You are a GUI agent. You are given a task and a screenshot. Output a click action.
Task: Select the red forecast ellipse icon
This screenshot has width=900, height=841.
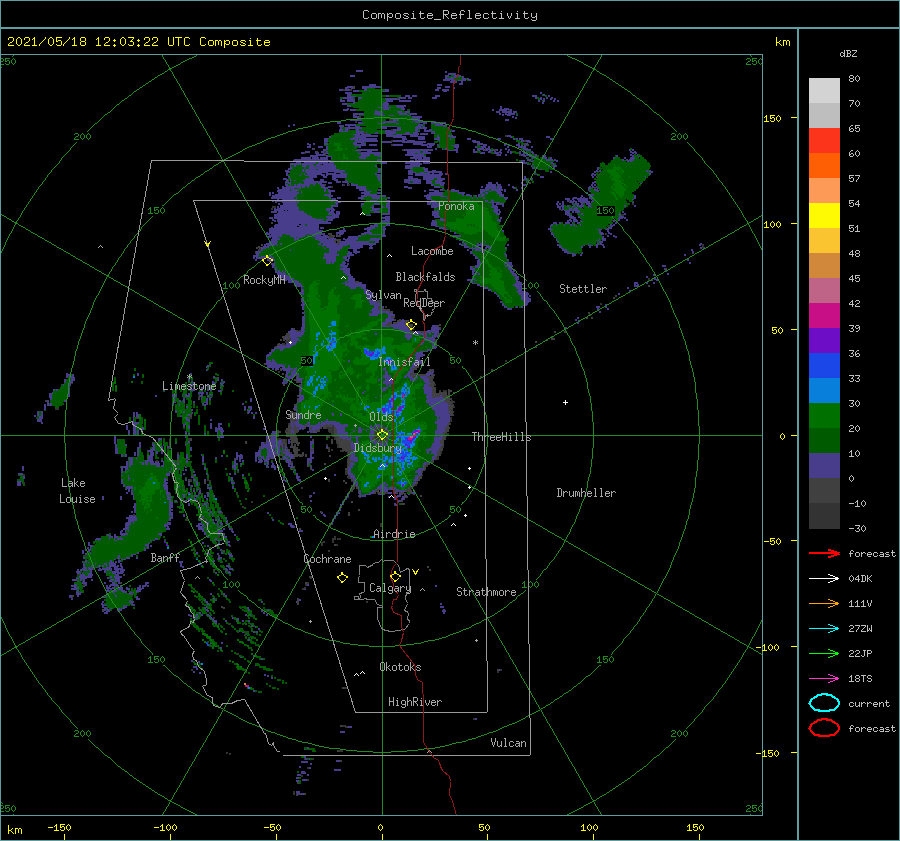[824, 728]
